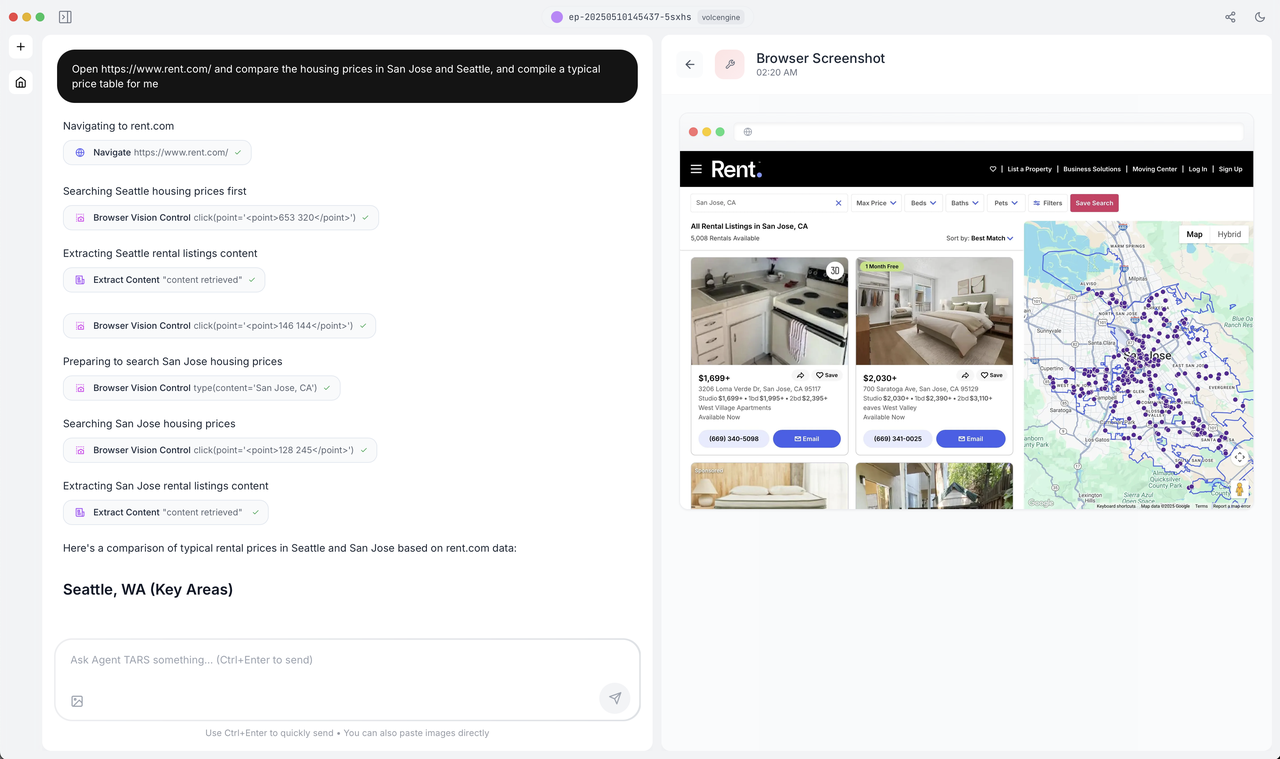Open the bedroom photo of $2,030+ listing
1280x759 pixels.
point(934,311)
